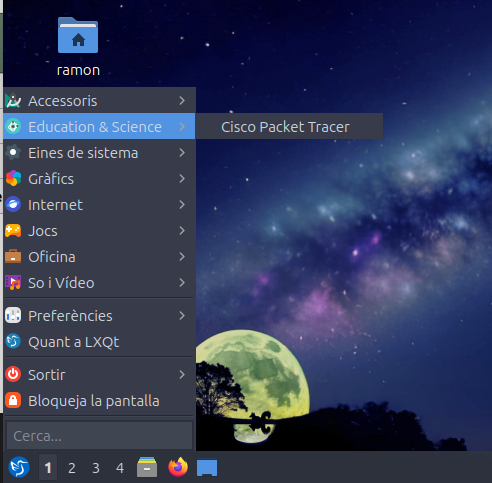492x483 pixels.
Task: Open the Accessoris menu category
Action: tap(99, 101)
